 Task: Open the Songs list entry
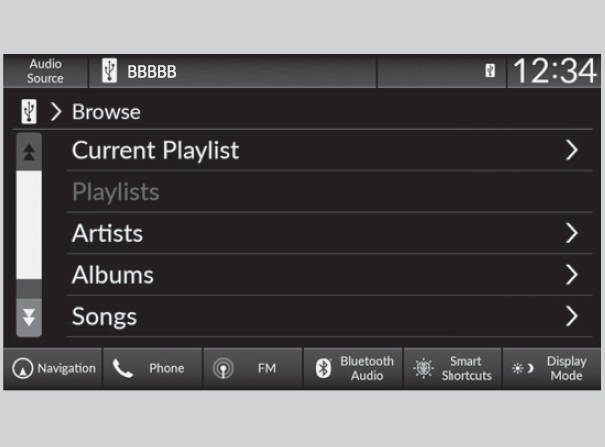pyautogui.click(x=104, y=317)
